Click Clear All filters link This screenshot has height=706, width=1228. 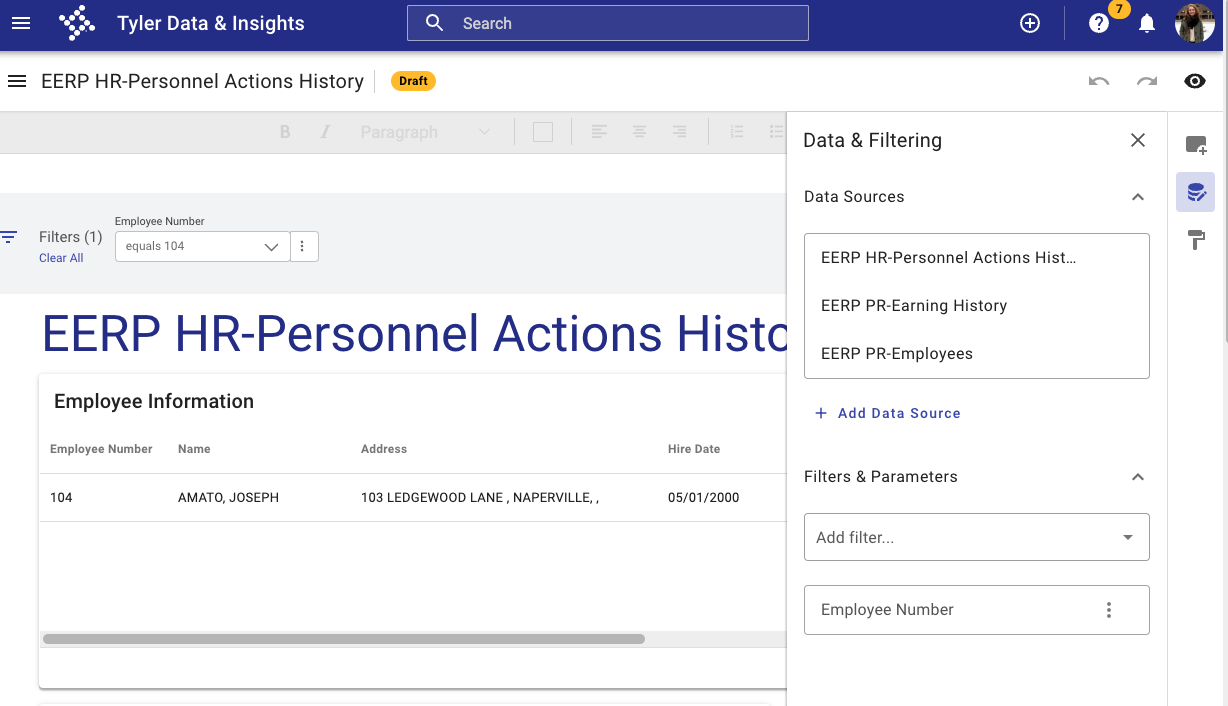point(61,258)
